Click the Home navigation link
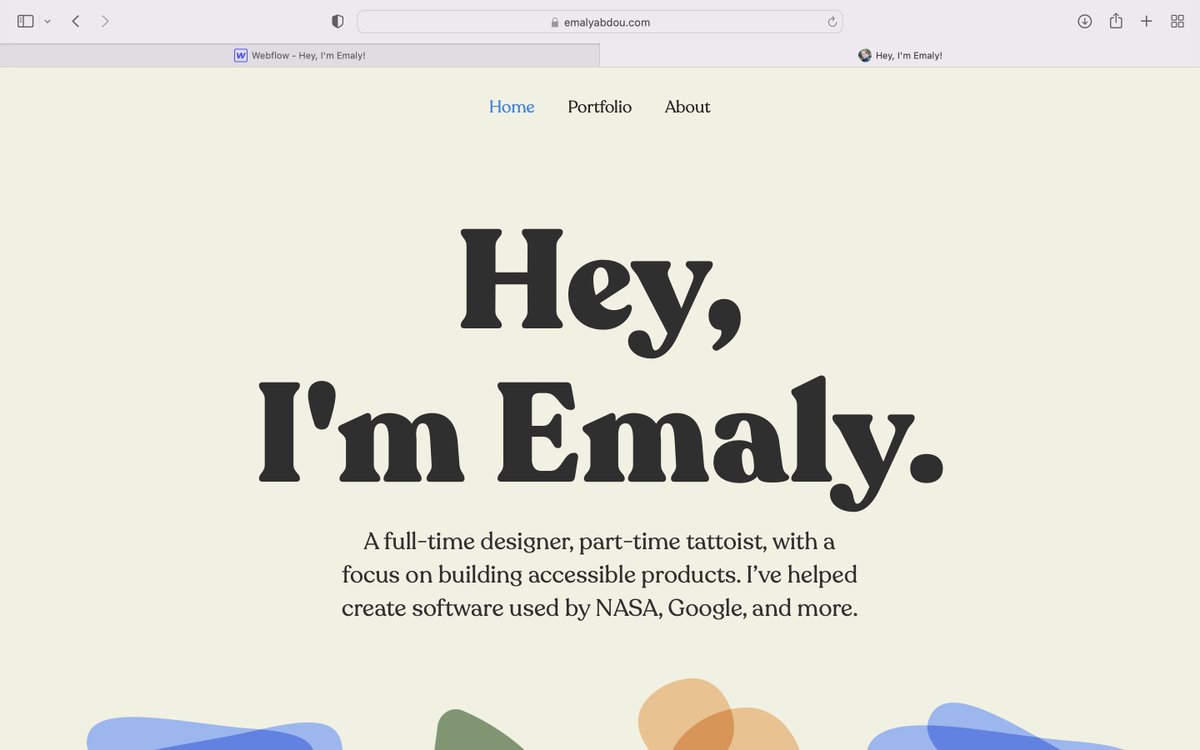The height and width of the screenshot is (750, 1200). coord(511,107)
